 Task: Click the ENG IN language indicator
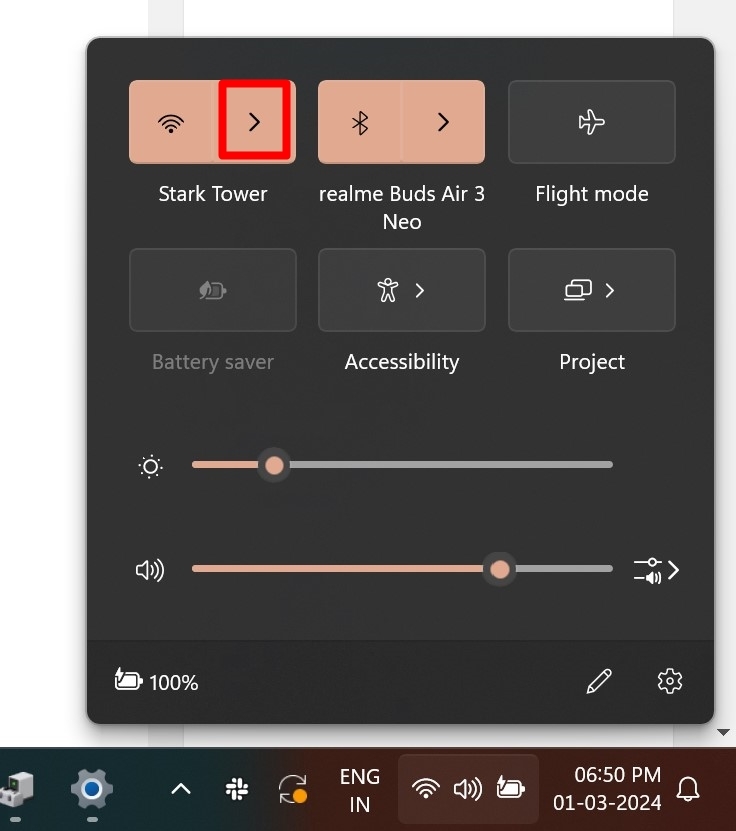coord(360,789)
